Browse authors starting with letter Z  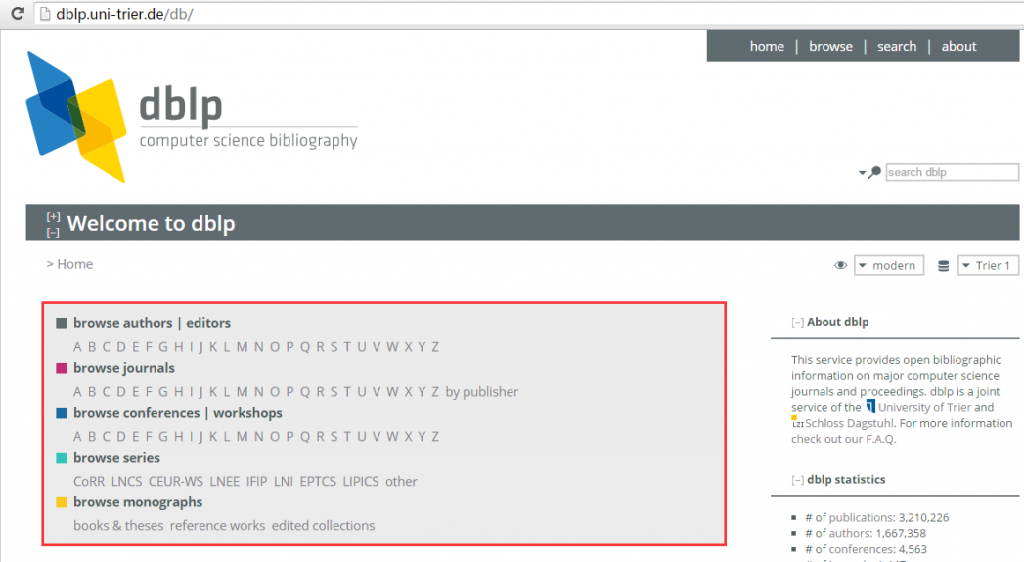(x=435, y=347)
